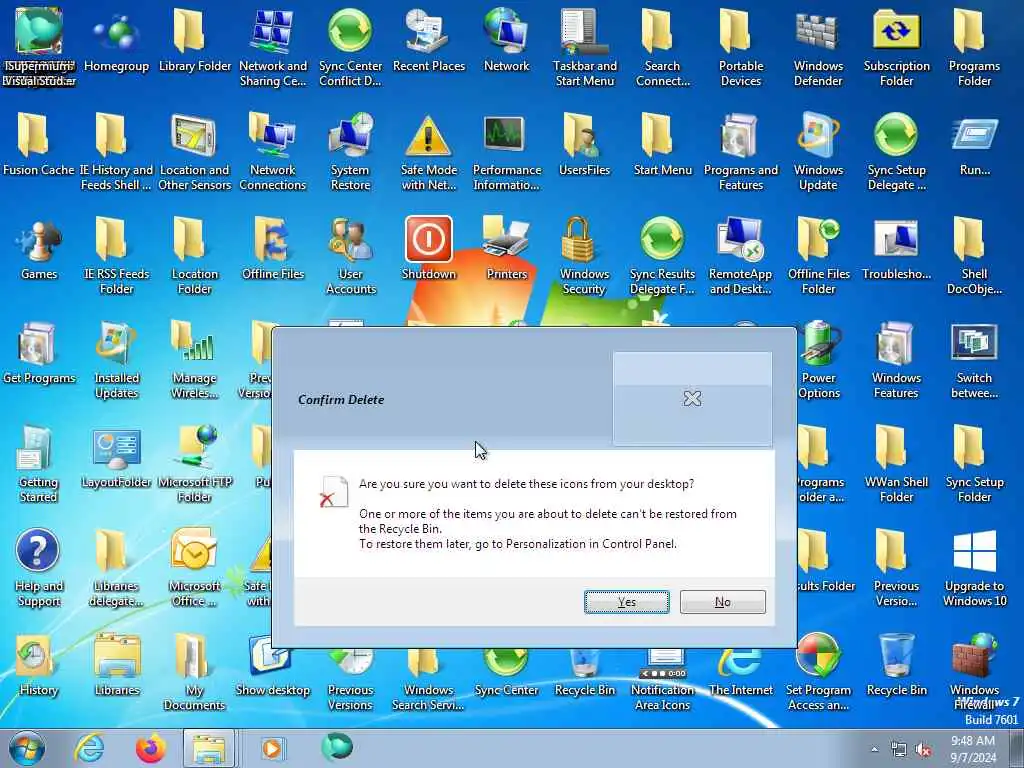Image resolution: width=1024 pixels, height=768 pixels.
Task: Select Switch between windows icon
Action: coord(974,360)
